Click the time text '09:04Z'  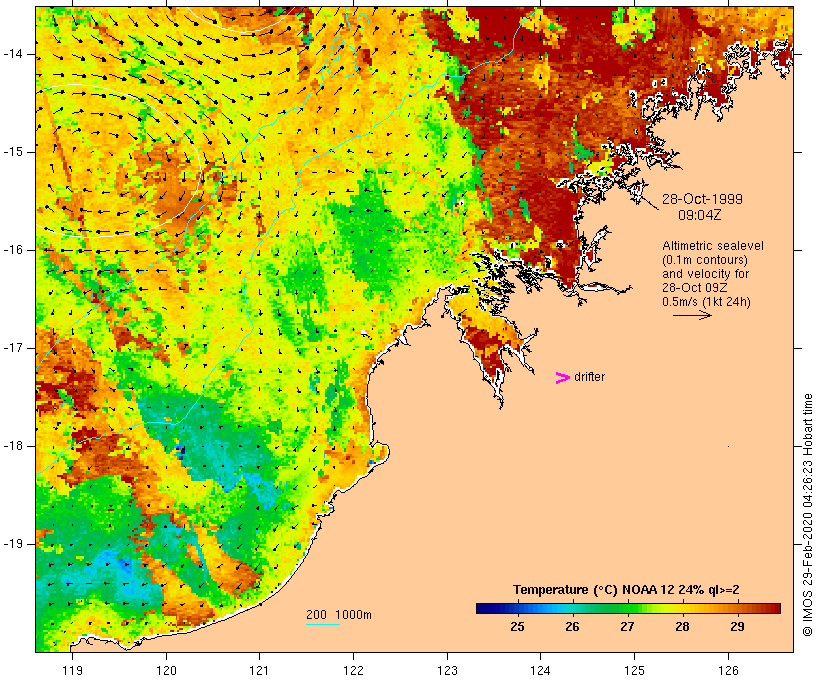700,215
